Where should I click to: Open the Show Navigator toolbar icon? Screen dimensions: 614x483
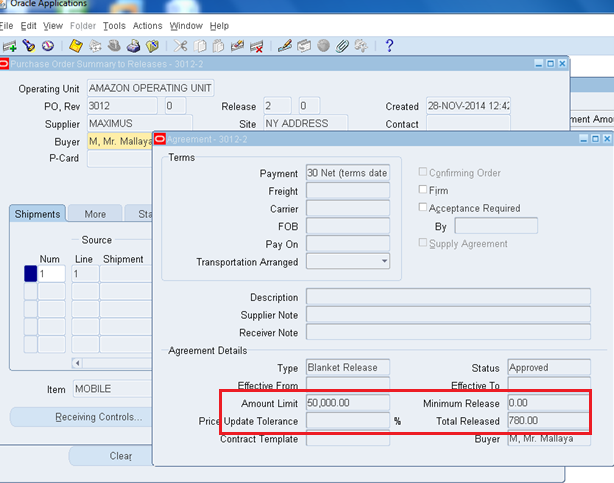[x=48, y=46]
